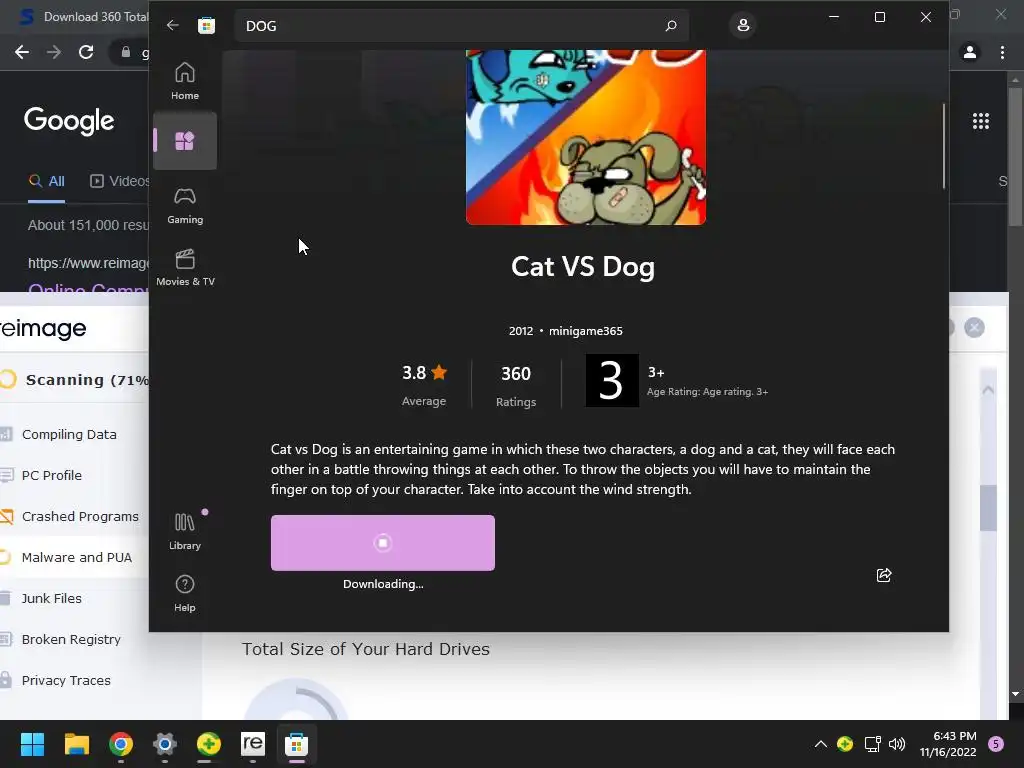Open Settings gear on the taskbar

[x=165, y=744]
